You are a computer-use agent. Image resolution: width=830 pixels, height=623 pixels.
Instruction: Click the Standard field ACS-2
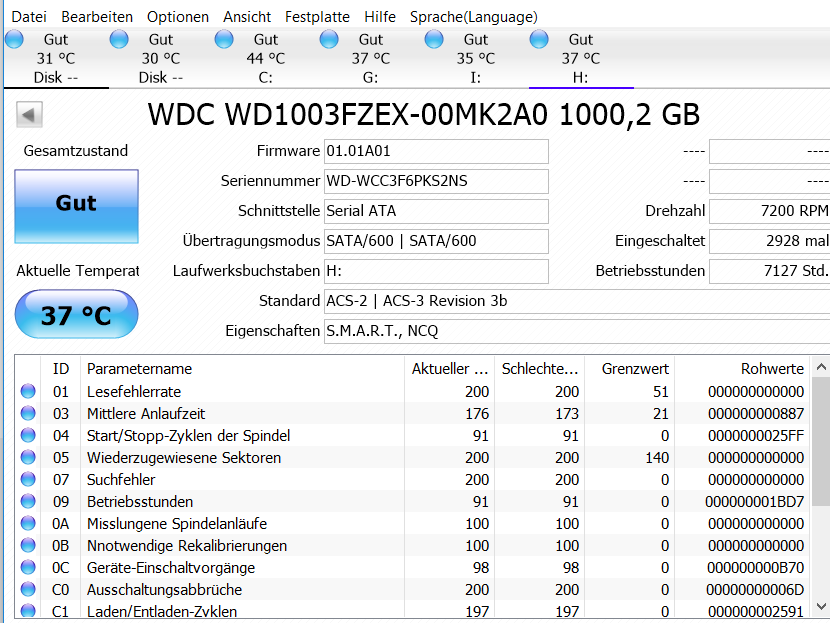577,301
